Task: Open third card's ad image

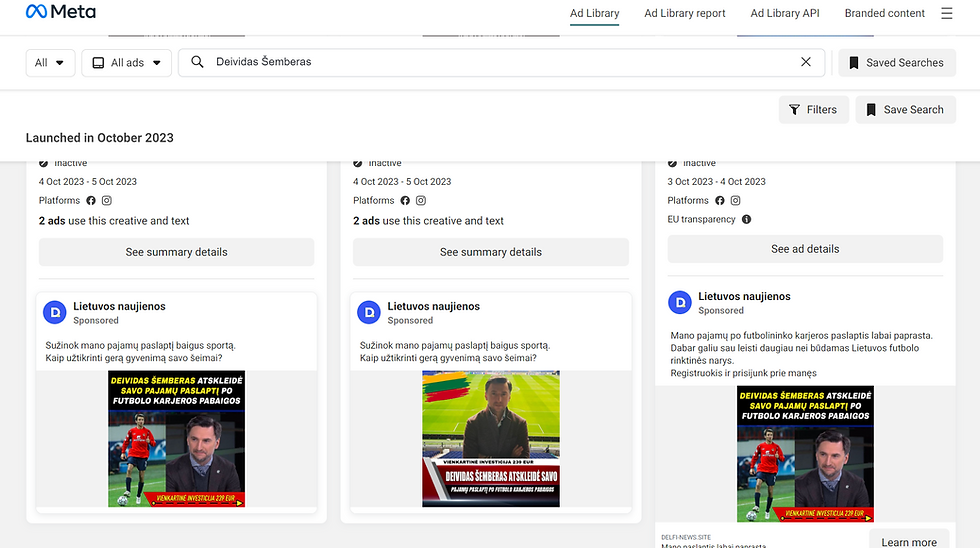Action: click(805, 454)
